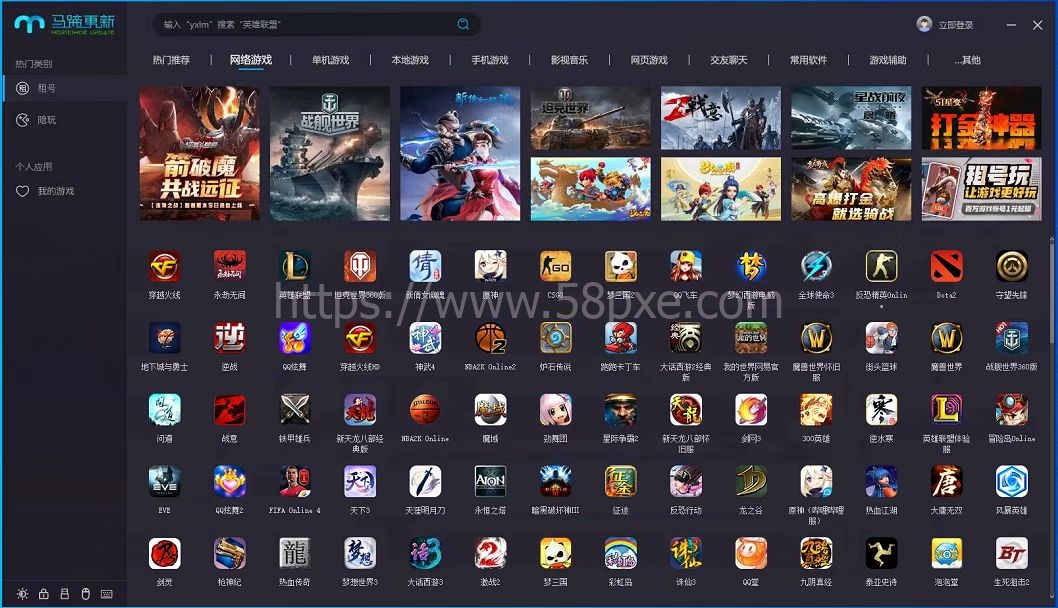Select the 街头篮球 game icon
The width and height of the screenshot is (1058, 608).
(881, 338)
